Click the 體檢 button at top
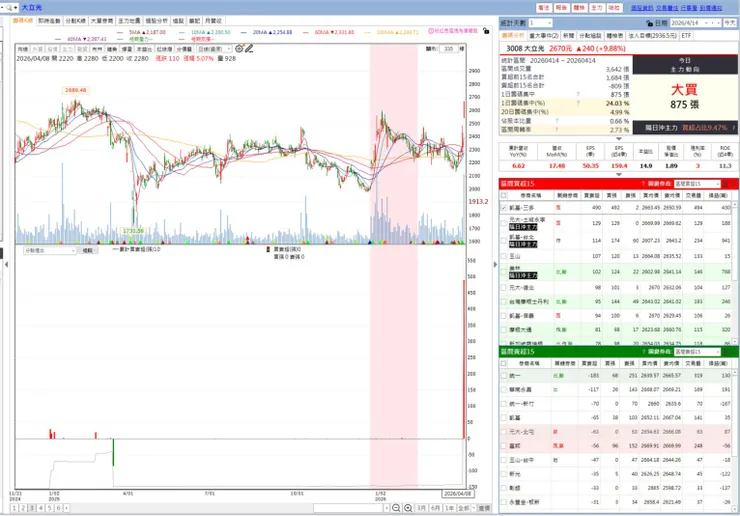Image resolution: width=740 pixels, height=516 pixels. tap(579, 8)
